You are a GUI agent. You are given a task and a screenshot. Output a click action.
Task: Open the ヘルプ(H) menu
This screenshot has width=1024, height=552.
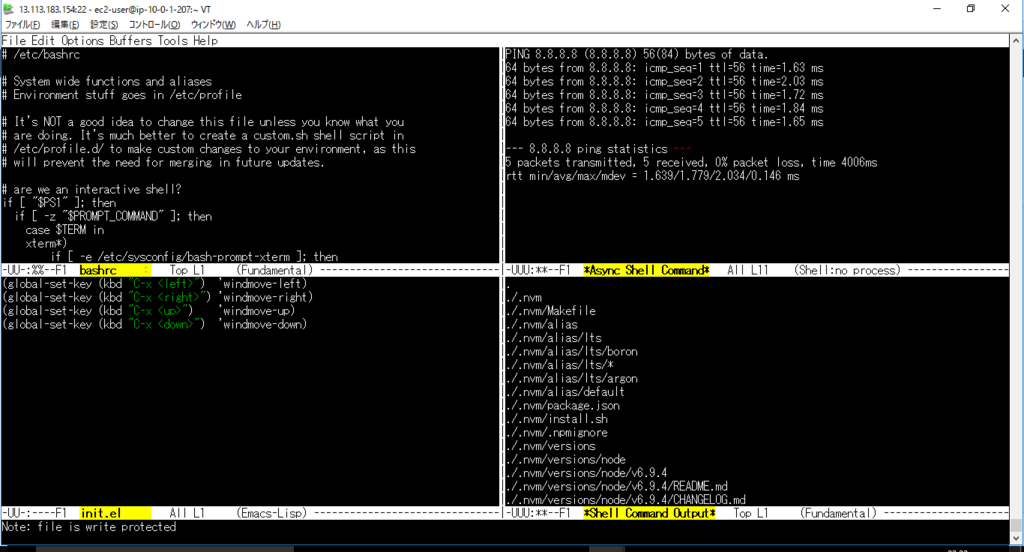(263, 25)
